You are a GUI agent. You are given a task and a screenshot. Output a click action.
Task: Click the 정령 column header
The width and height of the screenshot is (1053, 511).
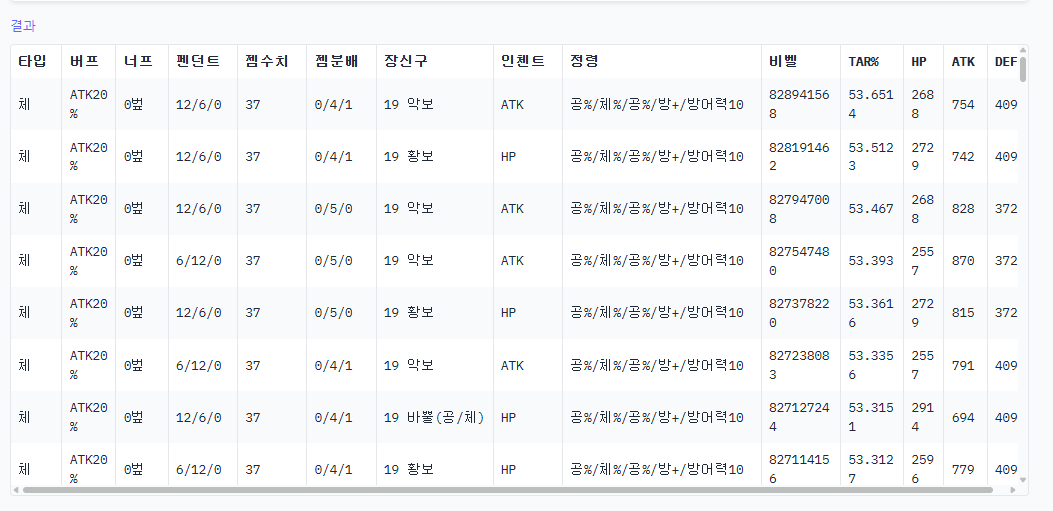(x=585, y=61)
